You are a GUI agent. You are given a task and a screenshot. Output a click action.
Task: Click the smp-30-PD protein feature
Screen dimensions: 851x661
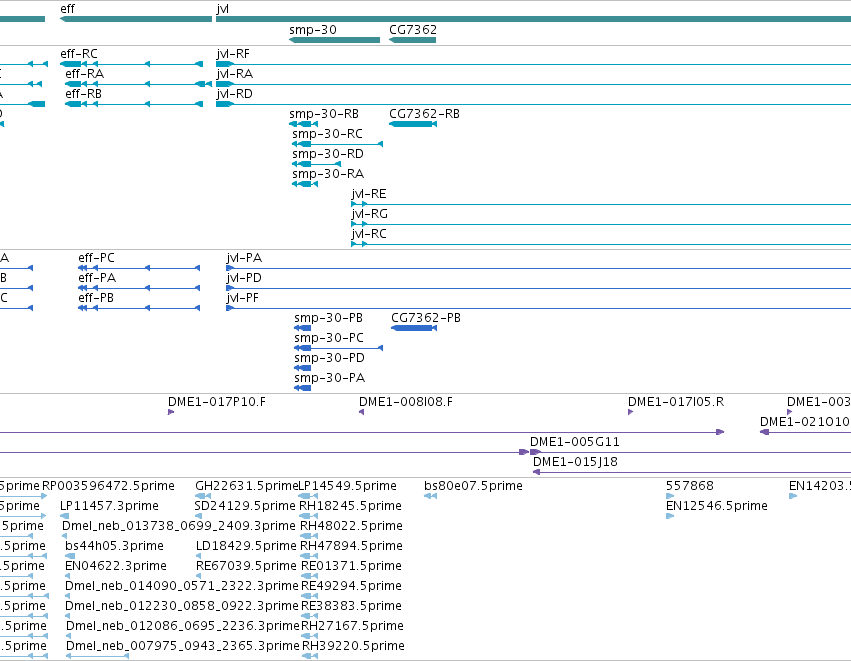[303, 368]
